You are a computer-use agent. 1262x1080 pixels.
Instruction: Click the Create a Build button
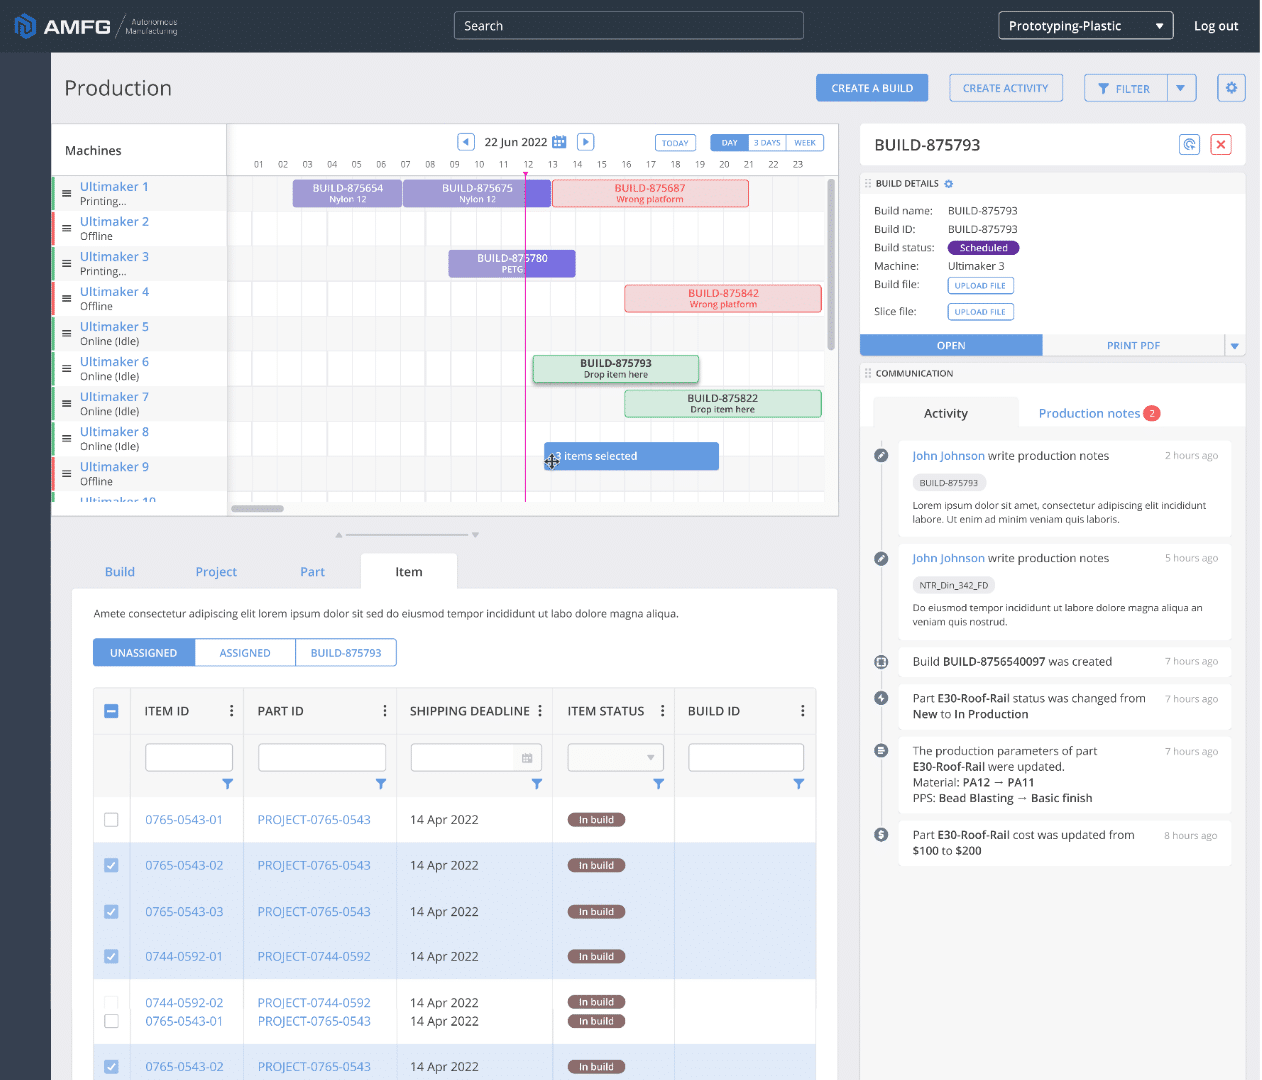click(x=872, y=88)
